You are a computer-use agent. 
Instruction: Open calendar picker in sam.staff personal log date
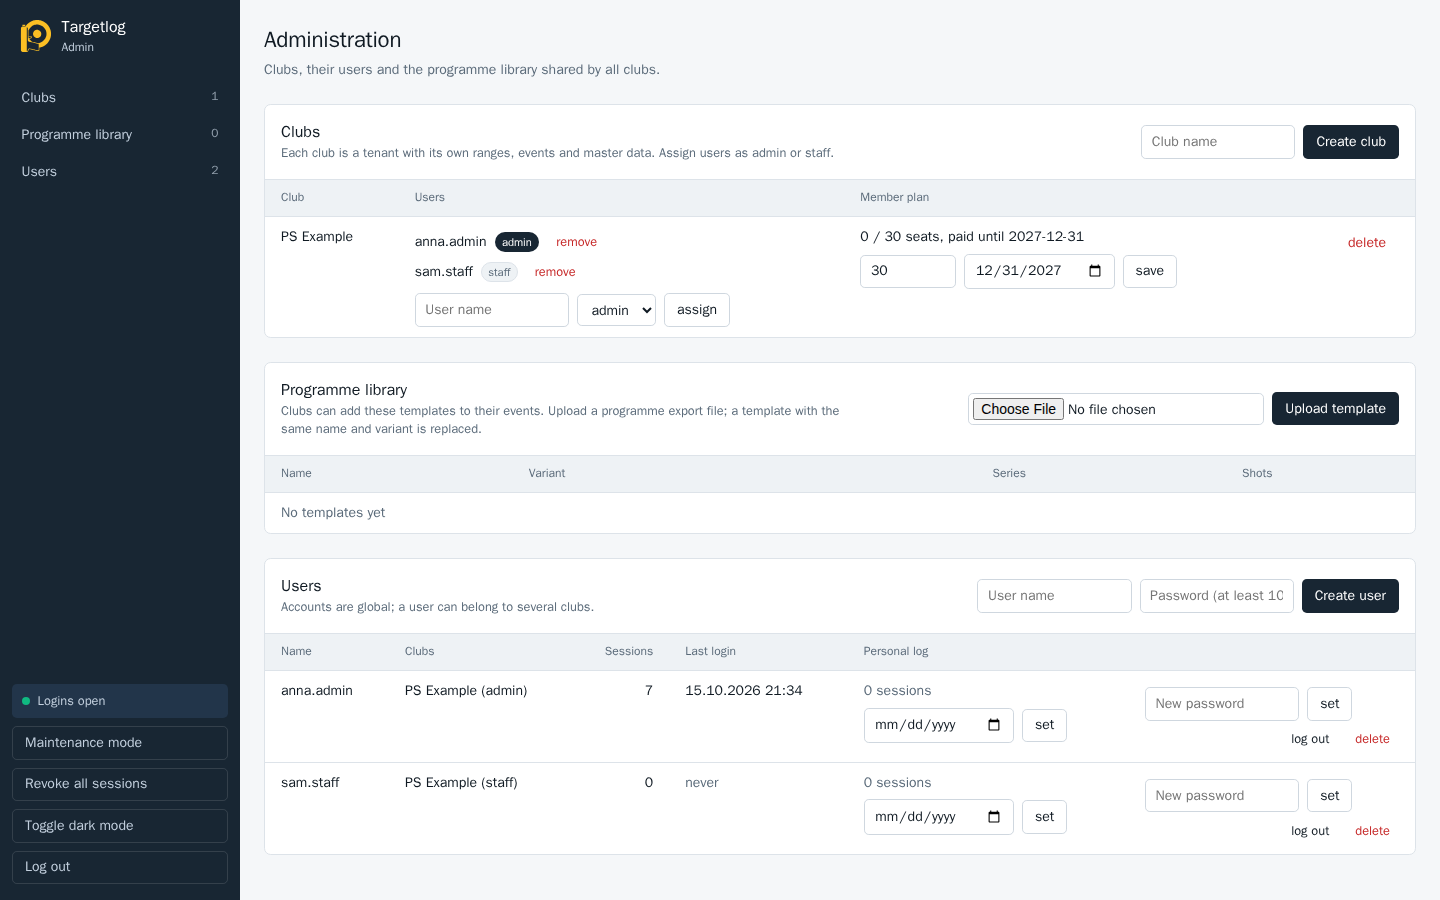(994, 817)
